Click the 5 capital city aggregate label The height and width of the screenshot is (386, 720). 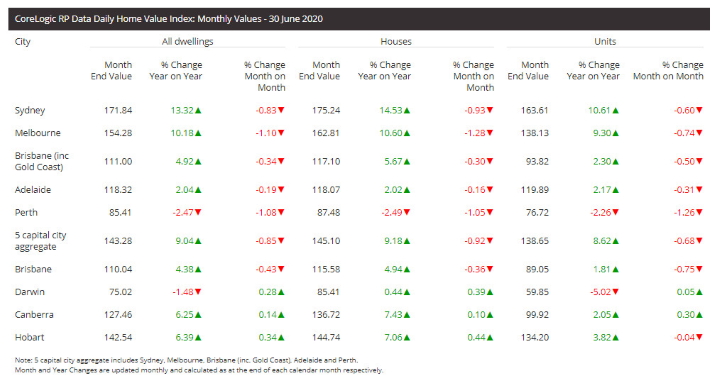[40, 241]
